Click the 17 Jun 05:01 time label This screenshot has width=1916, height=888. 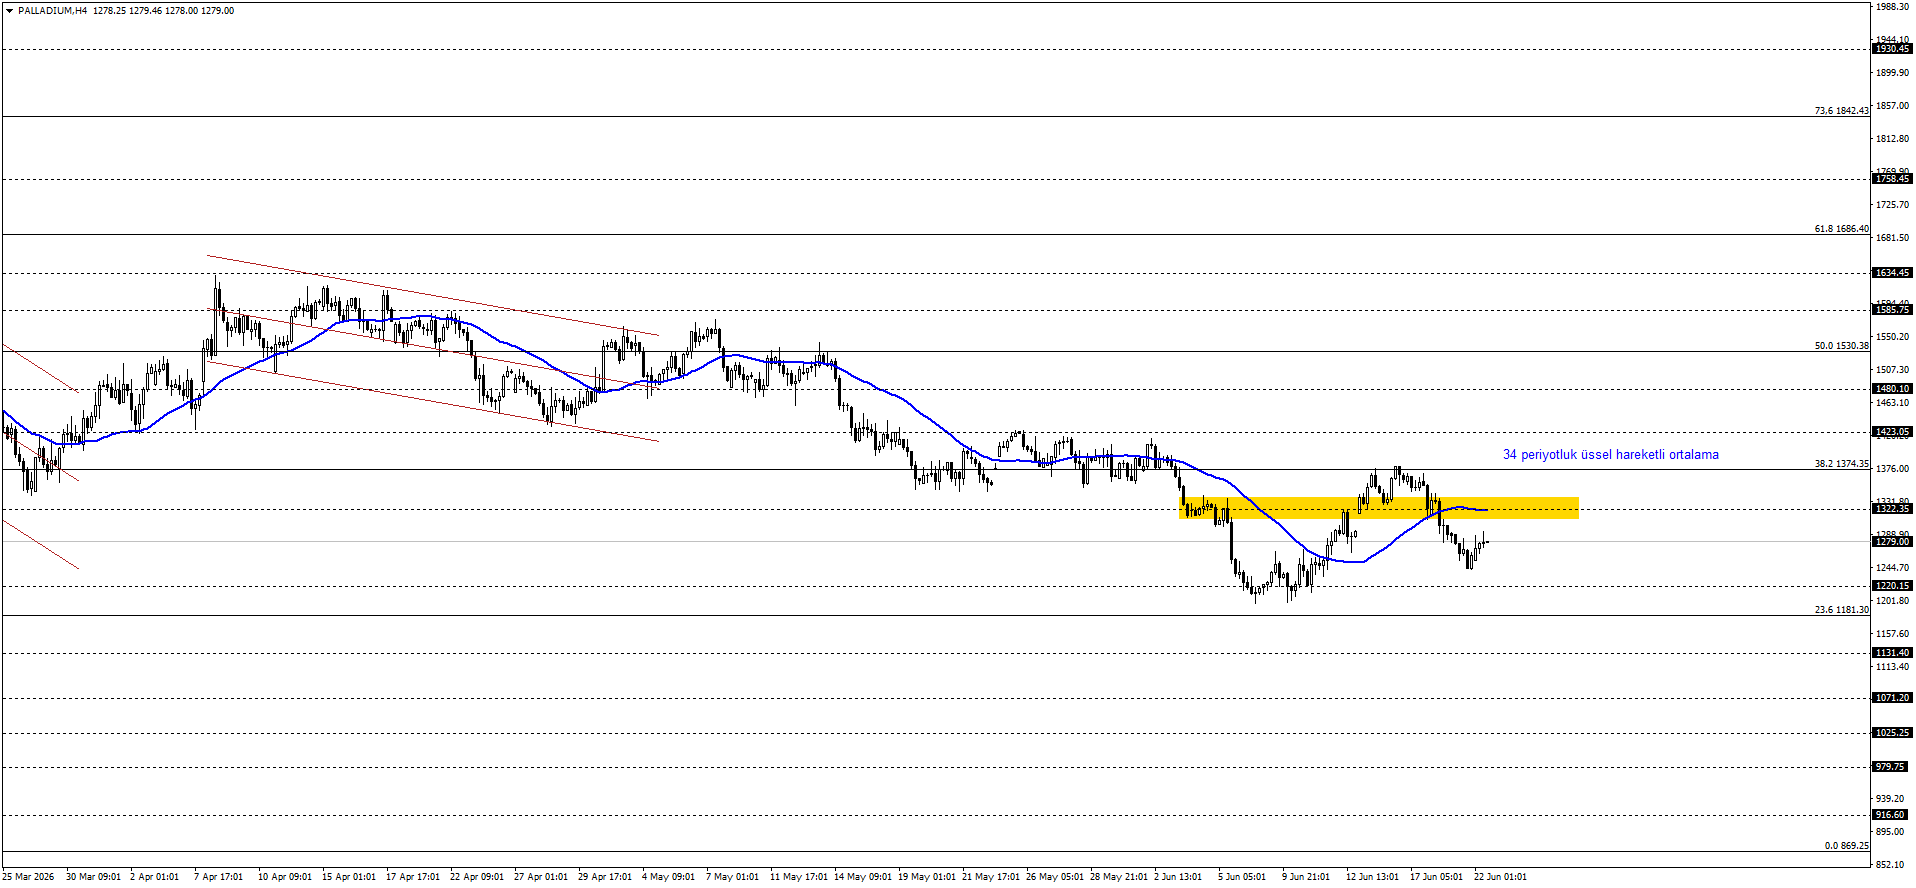(1436, 877)
